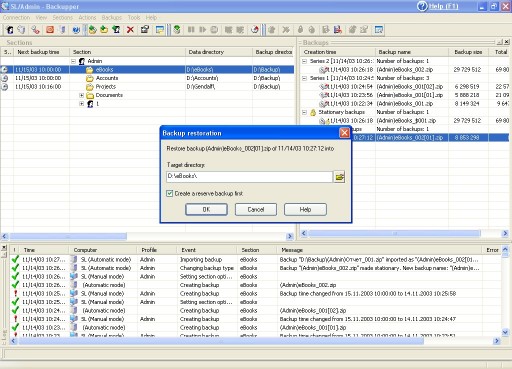Expand the profile node labeled 1
Screen dimensions: 512x369
pyautogui.click(x=81, y=104)
